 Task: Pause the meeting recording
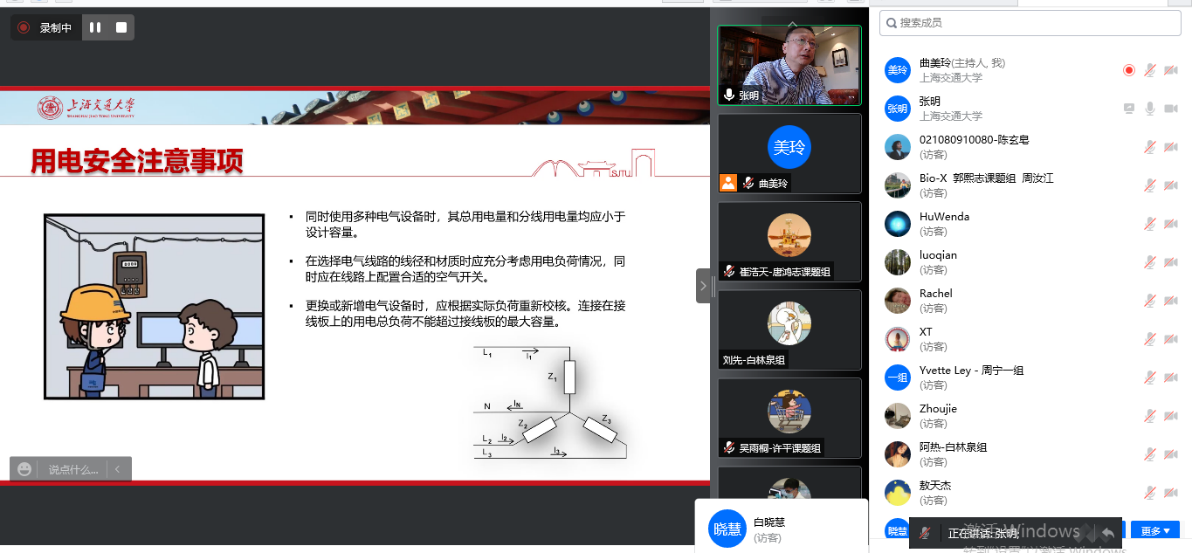[x=95, y=28]
